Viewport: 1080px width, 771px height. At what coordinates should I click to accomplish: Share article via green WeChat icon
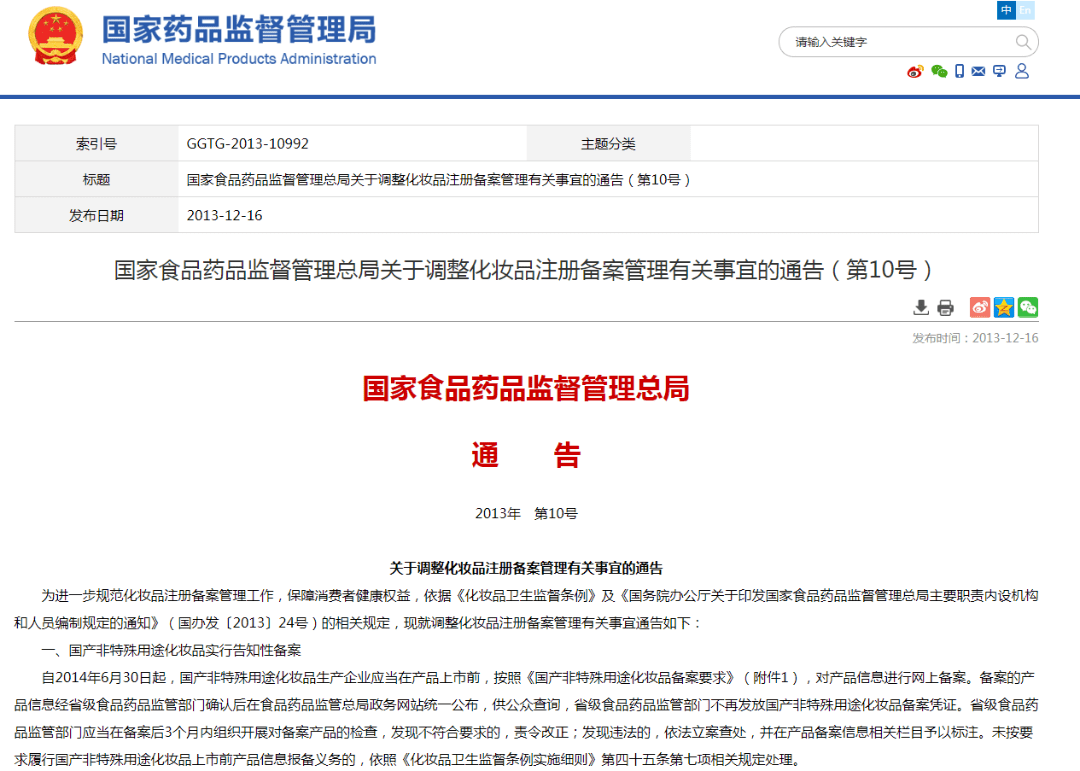1028,308
